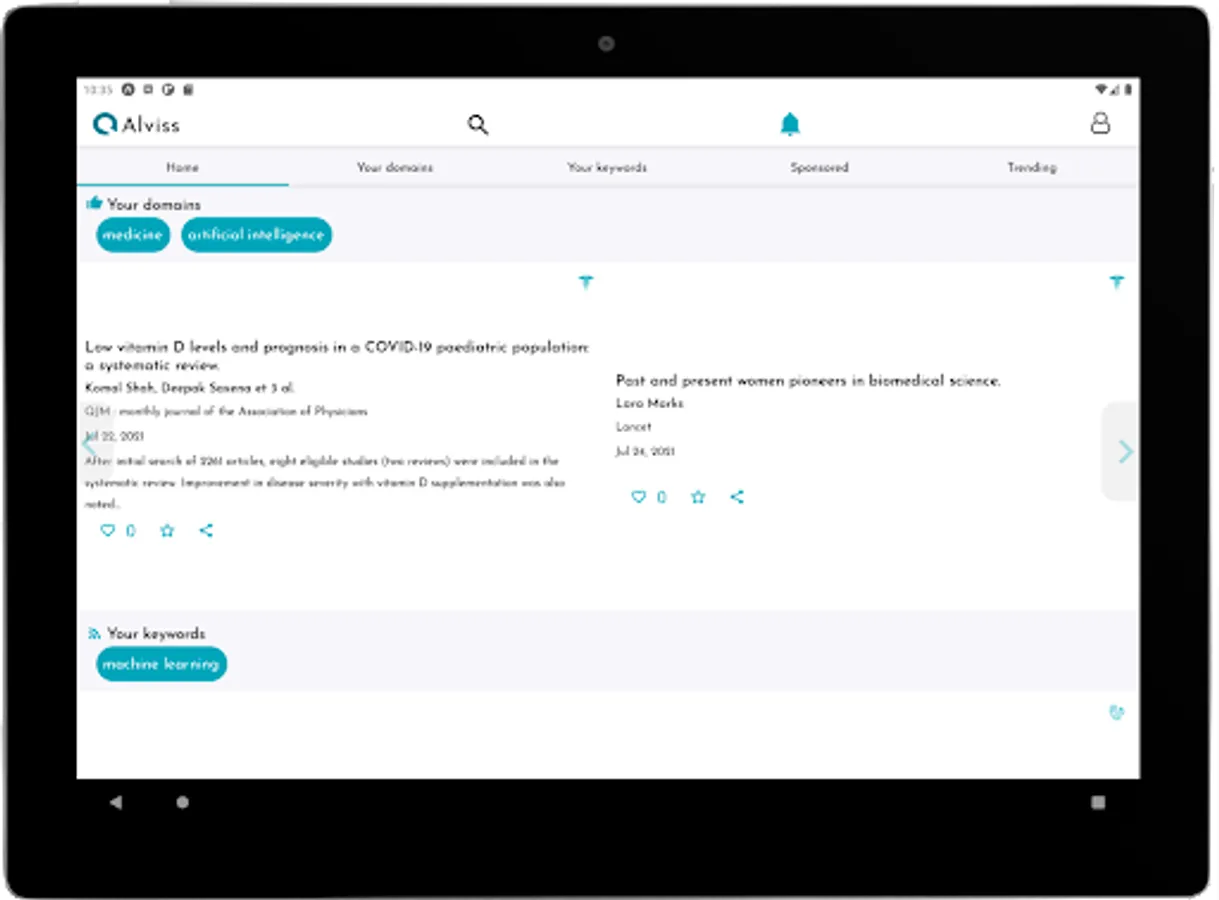
Task: Click author Lara Marks
Action: click(x=650, y=404)
